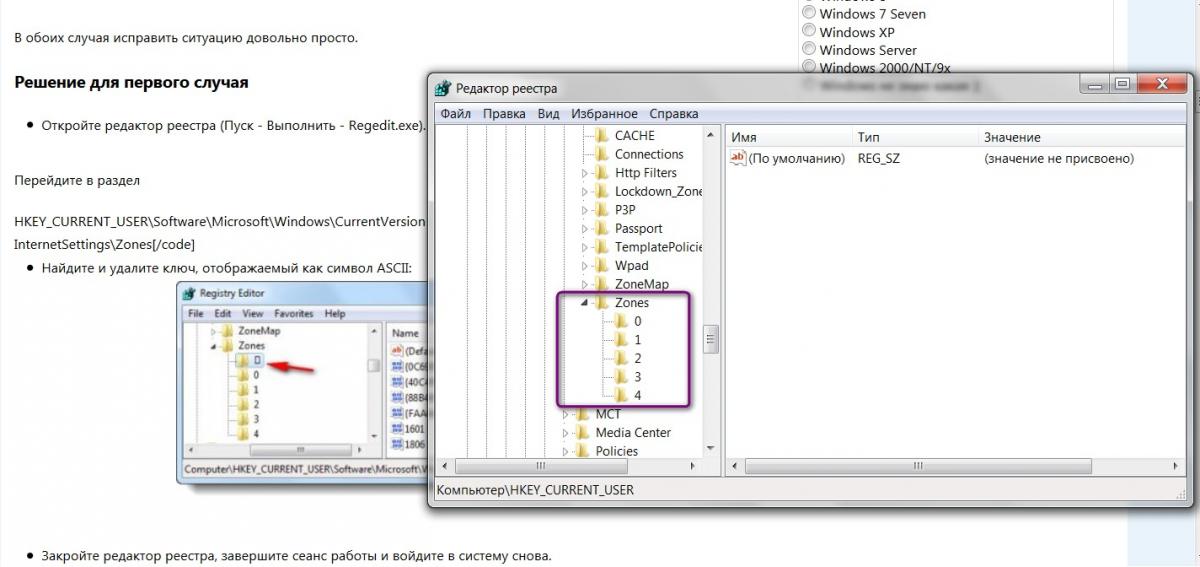The width and height of the screenshot is (1200, 567).
Task: Expand the ZoneMap key in Редактор реестра
Action: tap(585, 284)
